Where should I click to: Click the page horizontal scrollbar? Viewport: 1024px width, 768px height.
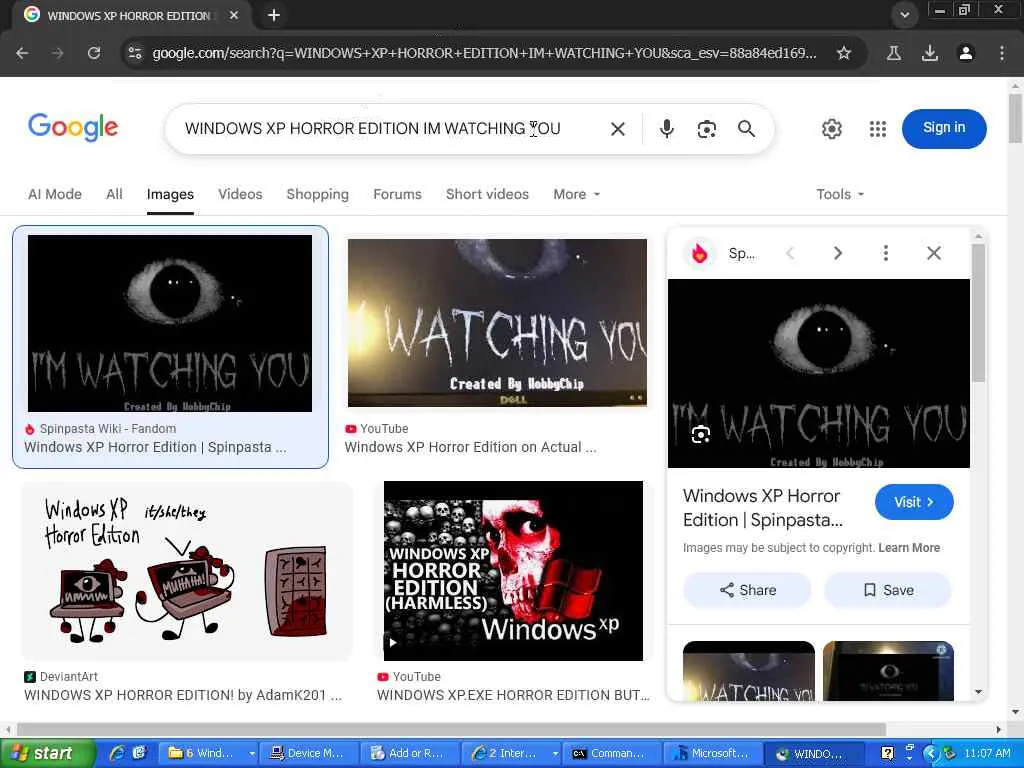pos(451,729)
